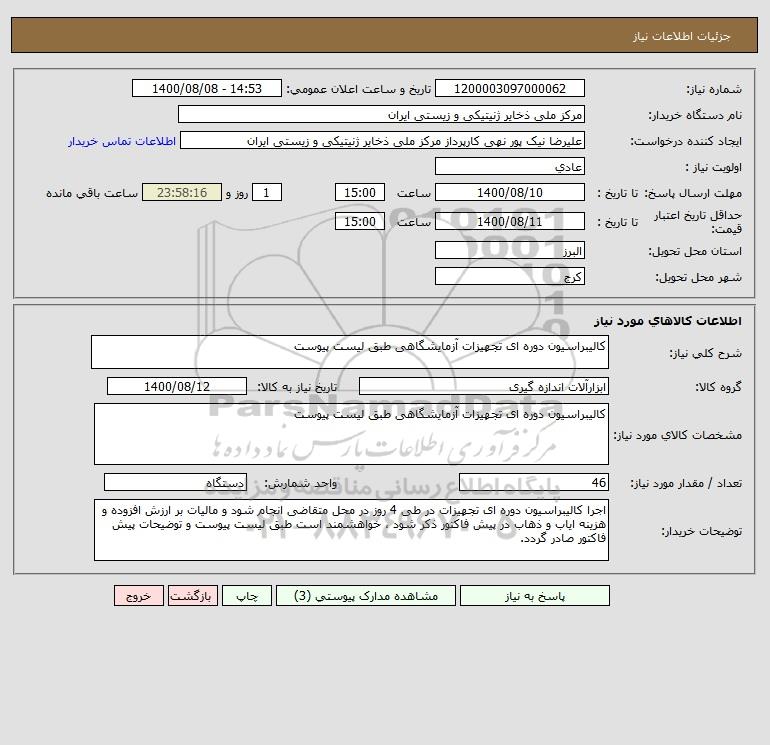Click the label مهلت ارسال پاسخ

click(693, 193)
